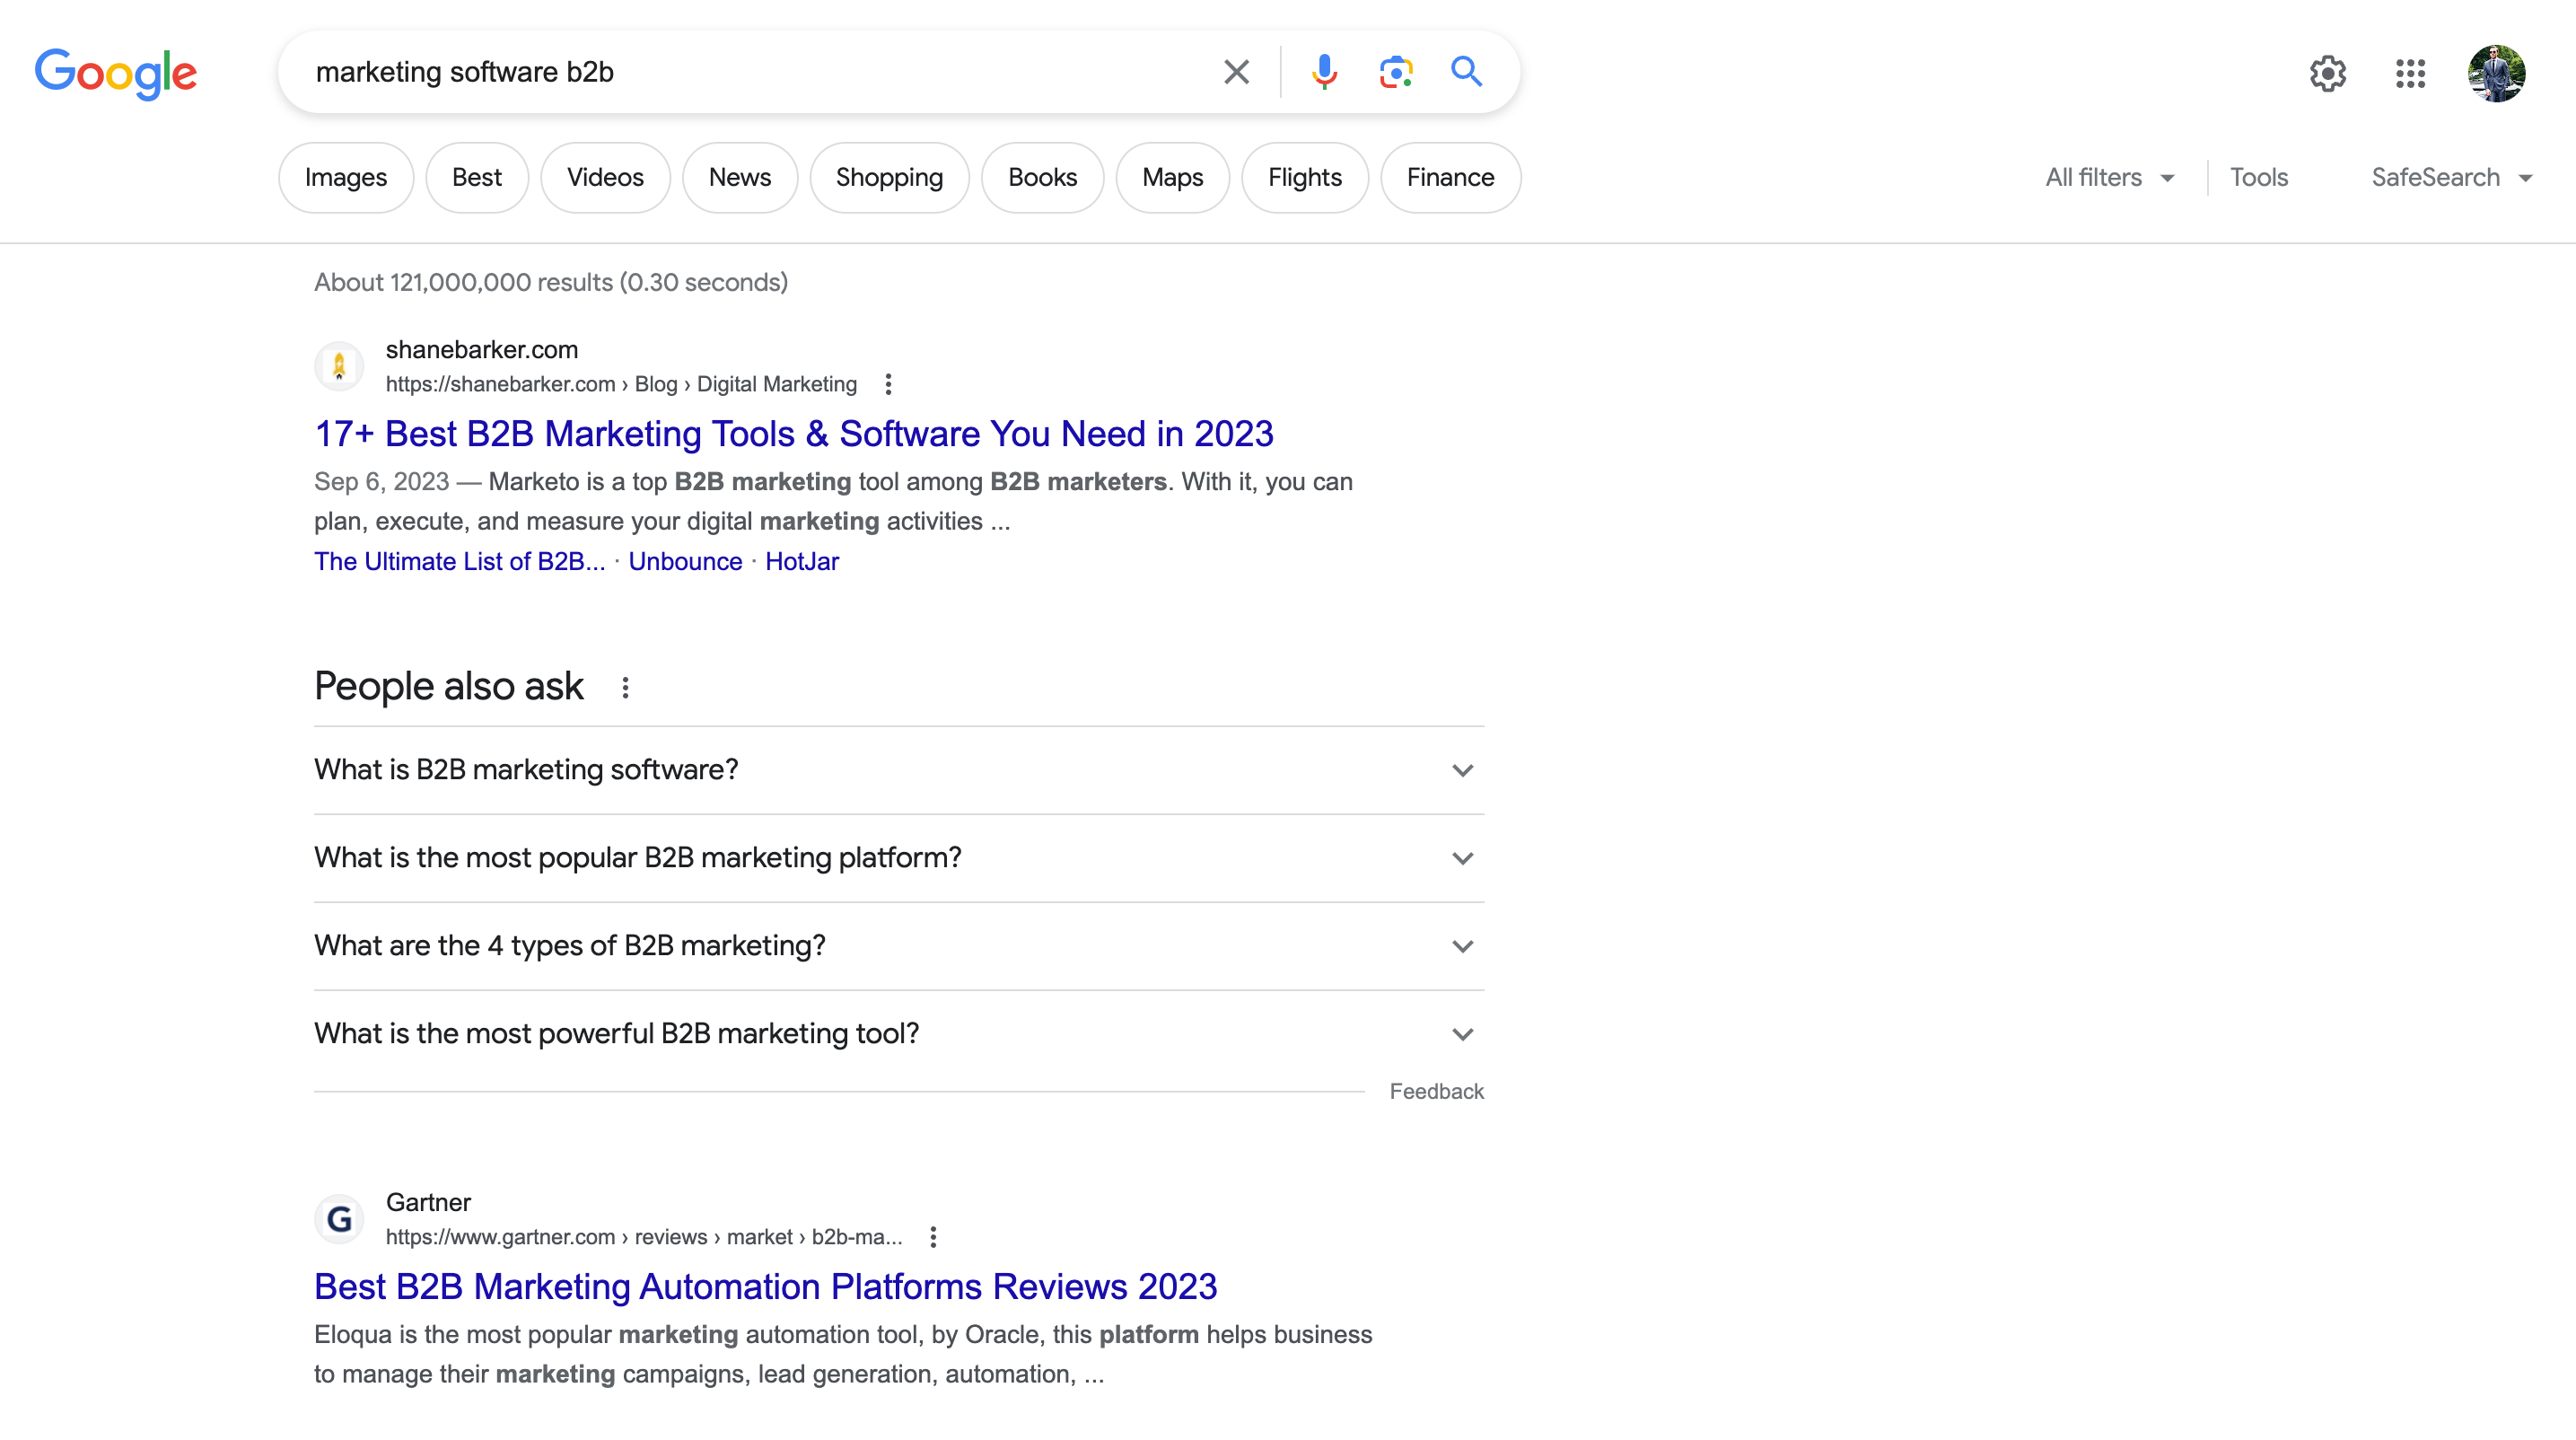Open the SafeSearch dropdown
The height and width of the screenshot is (1440, 2576).
point(2451,177)
